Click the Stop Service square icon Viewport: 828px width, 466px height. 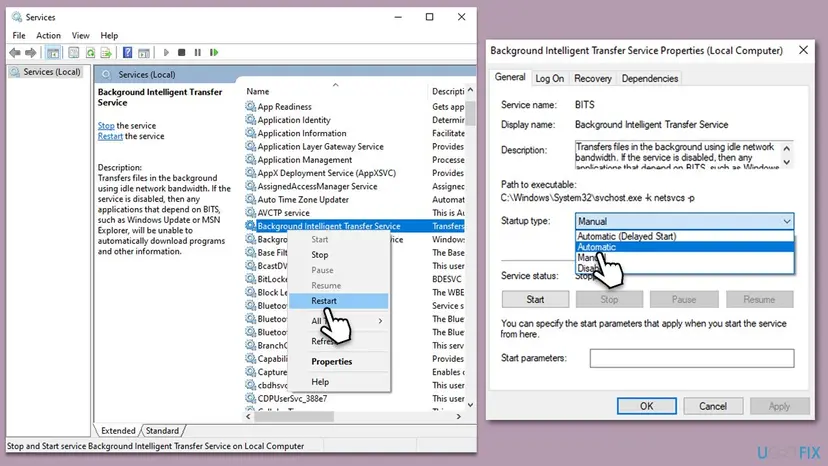click(182, 52)
